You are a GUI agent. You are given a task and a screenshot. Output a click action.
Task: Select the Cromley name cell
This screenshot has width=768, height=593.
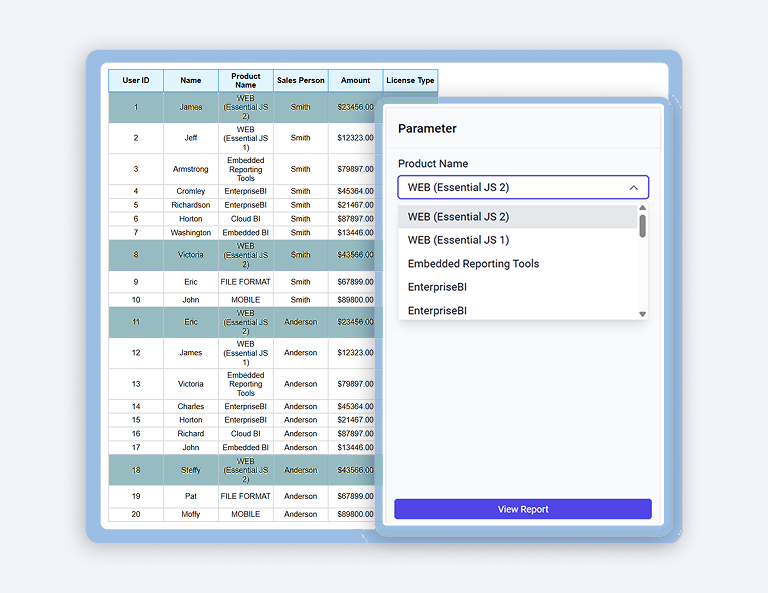(191, 191)
